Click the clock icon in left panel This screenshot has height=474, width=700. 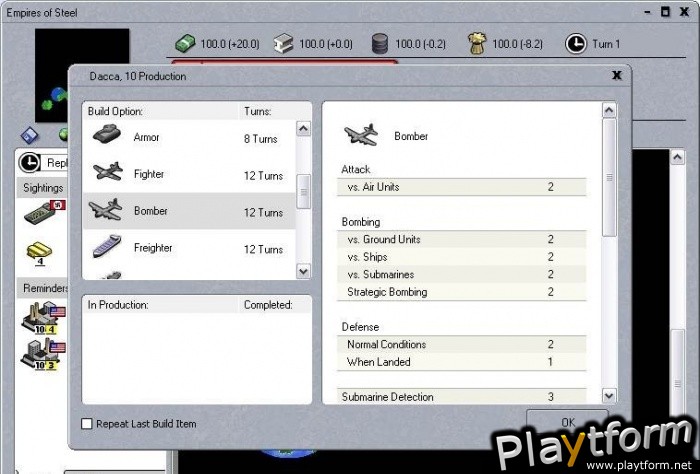tap(29, 162)
